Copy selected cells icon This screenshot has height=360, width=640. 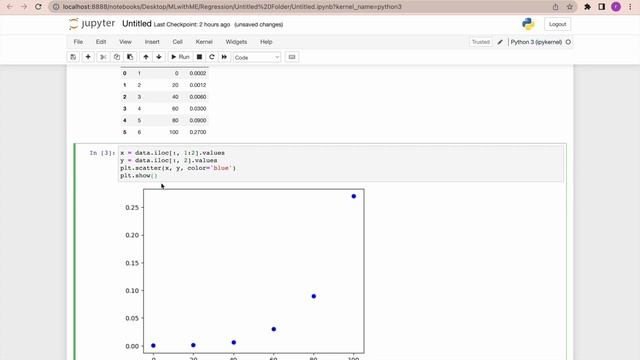(117, 57)
